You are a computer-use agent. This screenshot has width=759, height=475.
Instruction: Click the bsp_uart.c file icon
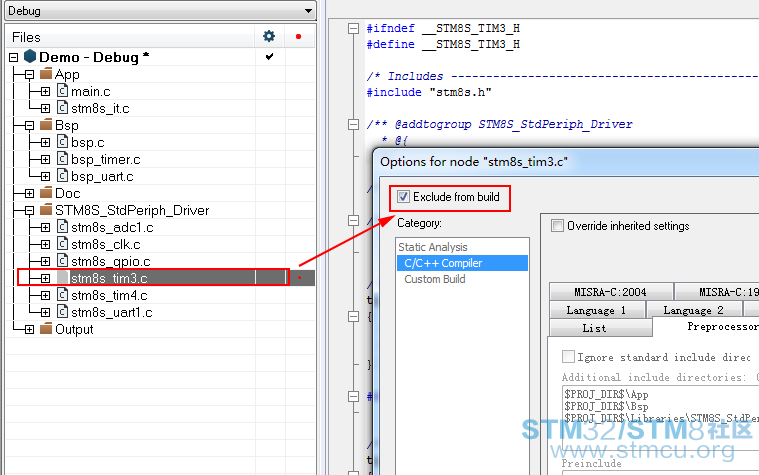pos(62,175)
